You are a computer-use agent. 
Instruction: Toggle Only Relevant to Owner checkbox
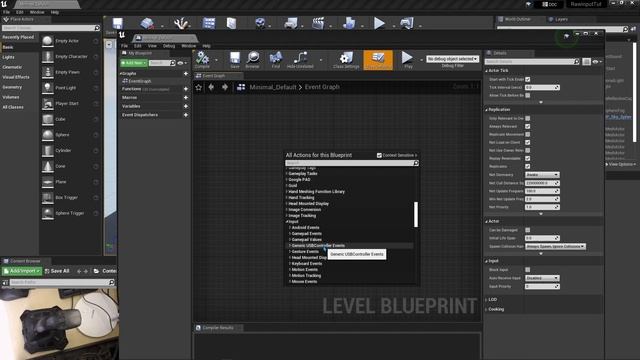click(528, 118)
